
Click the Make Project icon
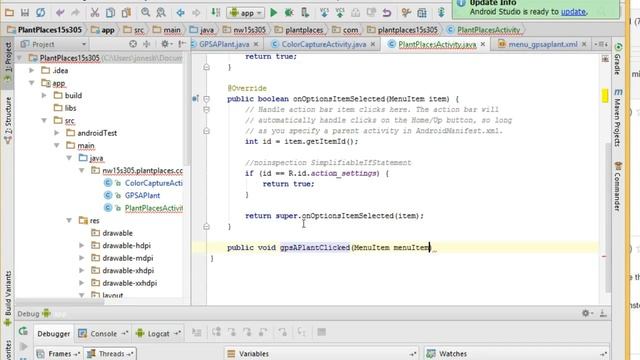[x=216, y=13]
